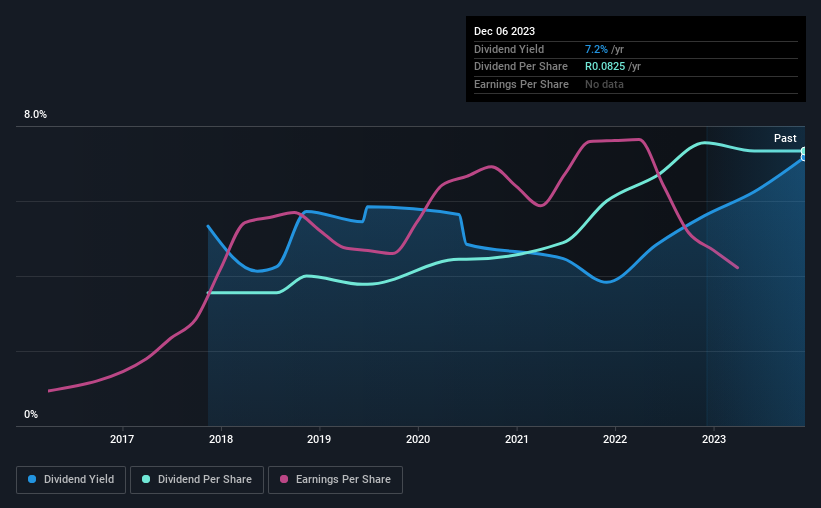Toggle the Dividend Yield legend button
Screen dimensions: 821x508
[x=71, y=480]
